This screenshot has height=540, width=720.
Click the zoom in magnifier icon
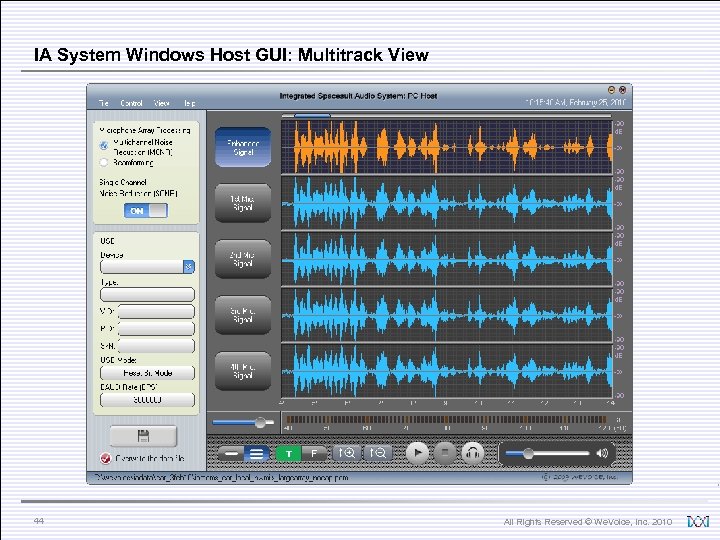pos(347,453)
